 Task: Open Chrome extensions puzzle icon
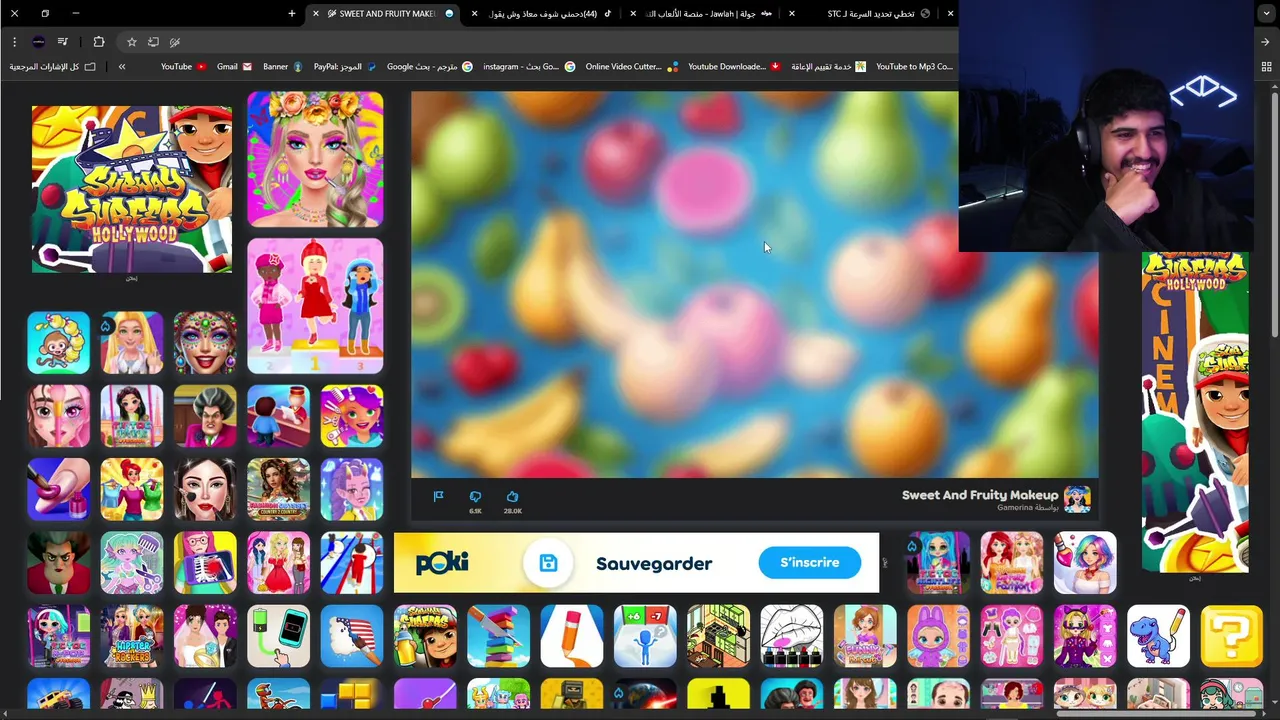pyautogui.click(x=98, y=42)
